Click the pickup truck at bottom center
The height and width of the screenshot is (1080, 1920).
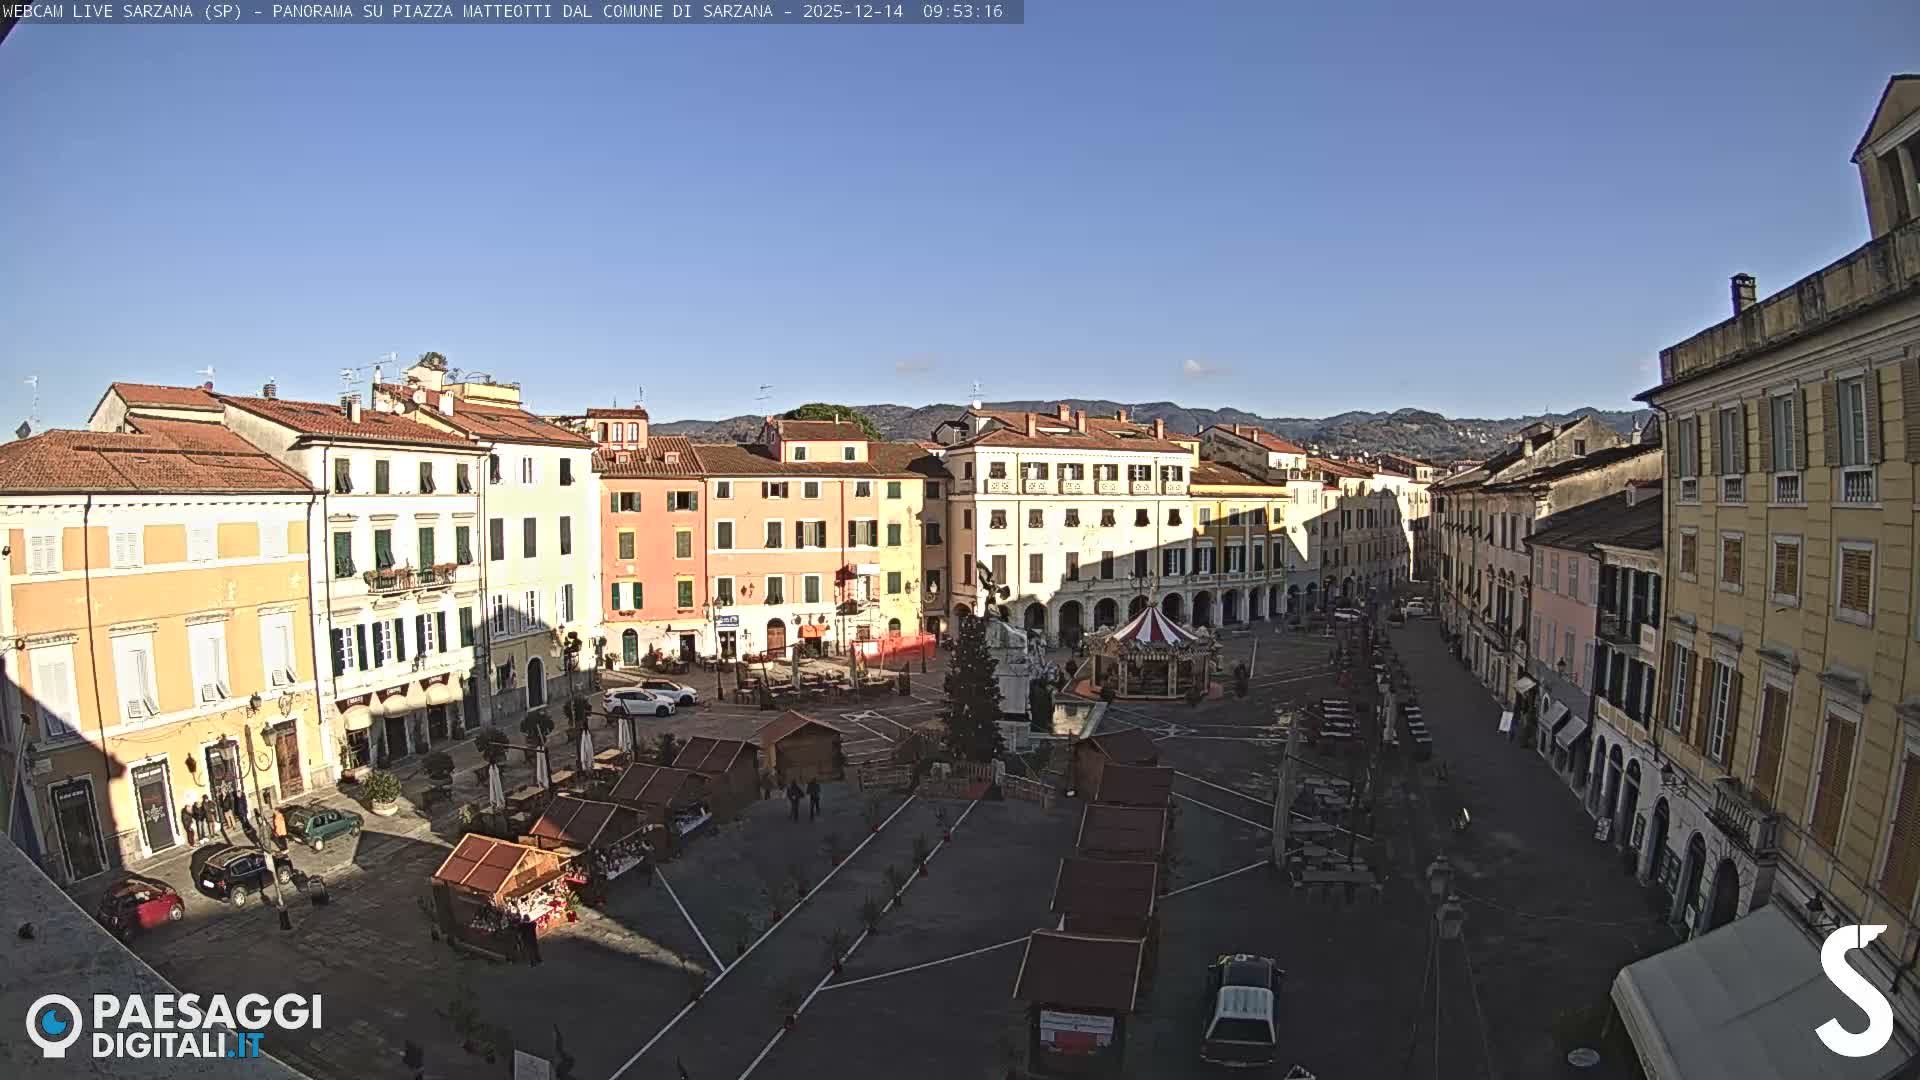[1241, 1010]
